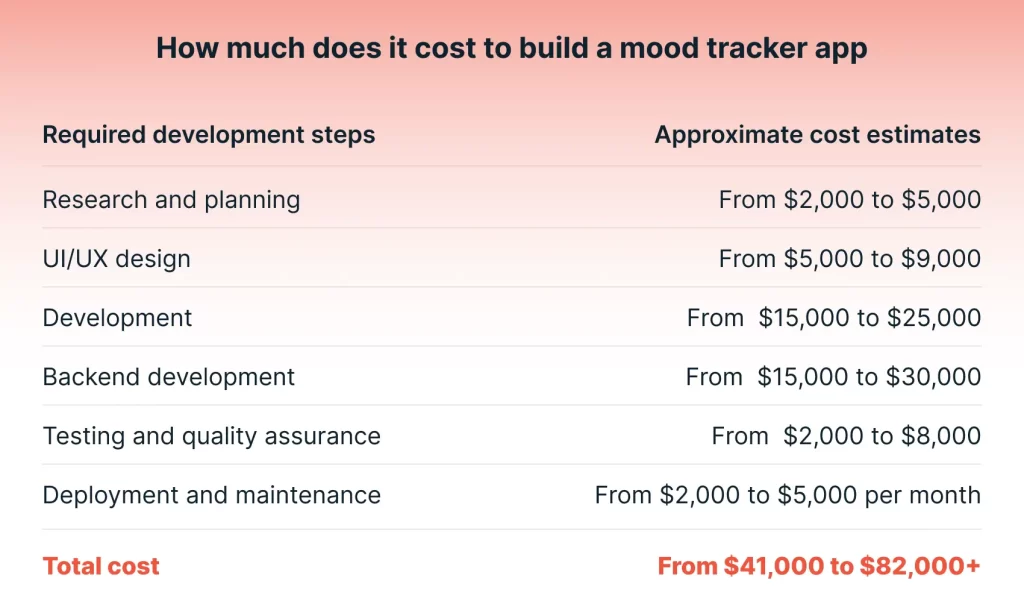Viewport: 1024px width, 613px height.
Task: Click the '$15,000 to $30,000' backend cost
Action: 869,377
